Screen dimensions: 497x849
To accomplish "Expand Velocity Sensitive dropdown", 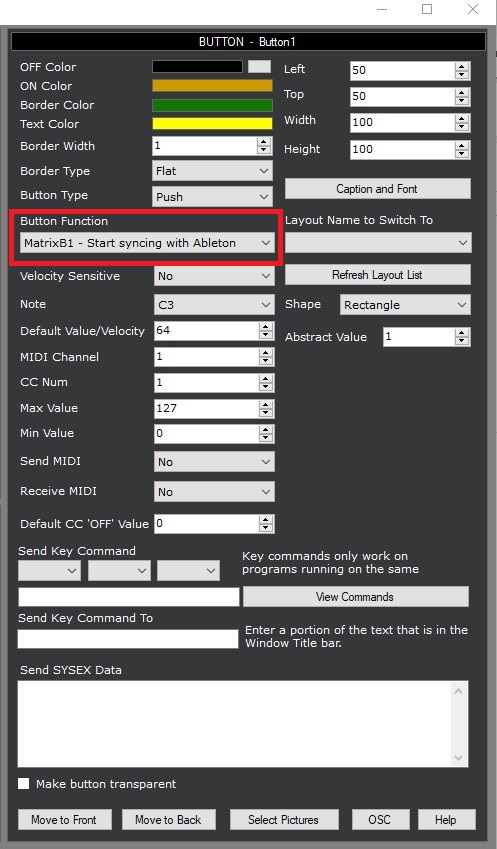I will (214, 276).
